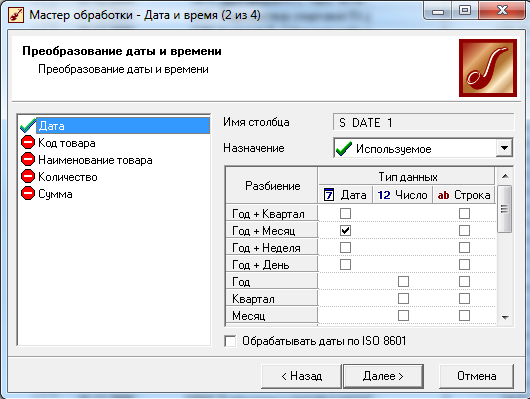Click calendar icon in Дата column header

(329, 195)
